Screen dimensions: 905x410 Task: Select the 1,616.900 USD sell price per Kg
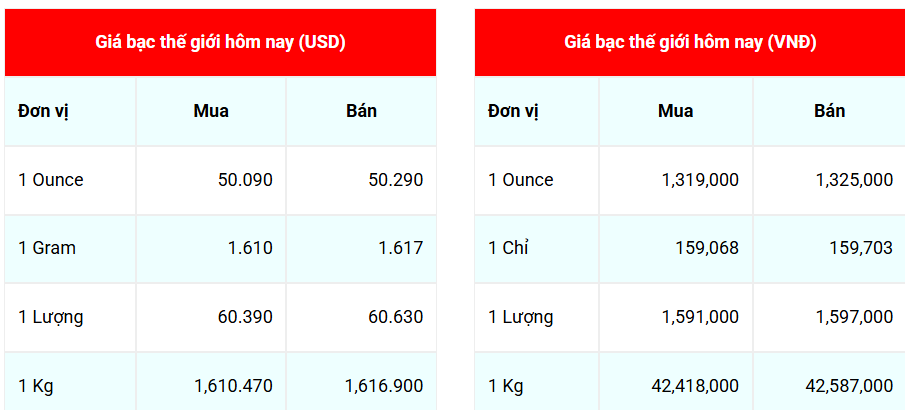click(x=383, y=385)
